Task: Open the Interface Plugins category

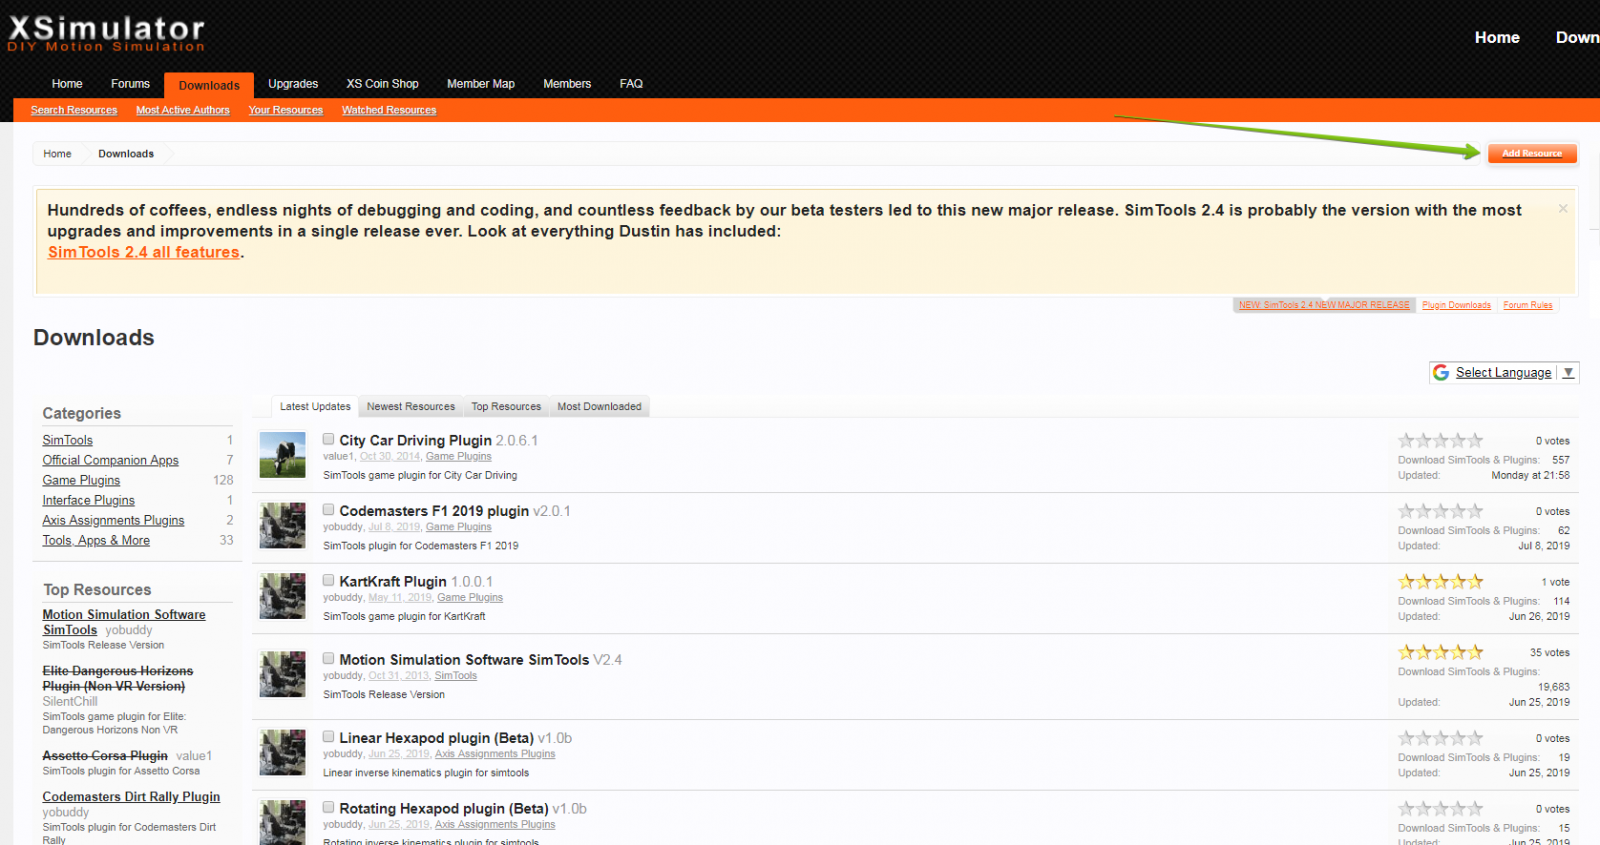Action: coord(88,500)
